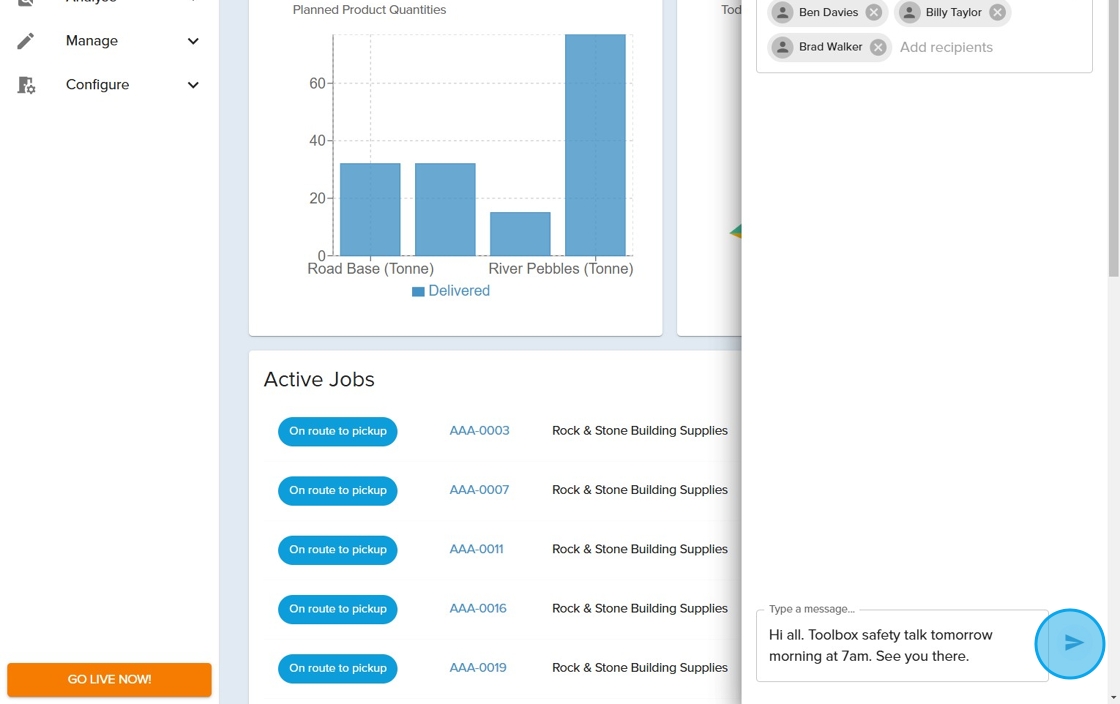Expand the Manage menu chevron
Image resolution: width=1120 pixels, height=704 pixels.
[193, 41]
